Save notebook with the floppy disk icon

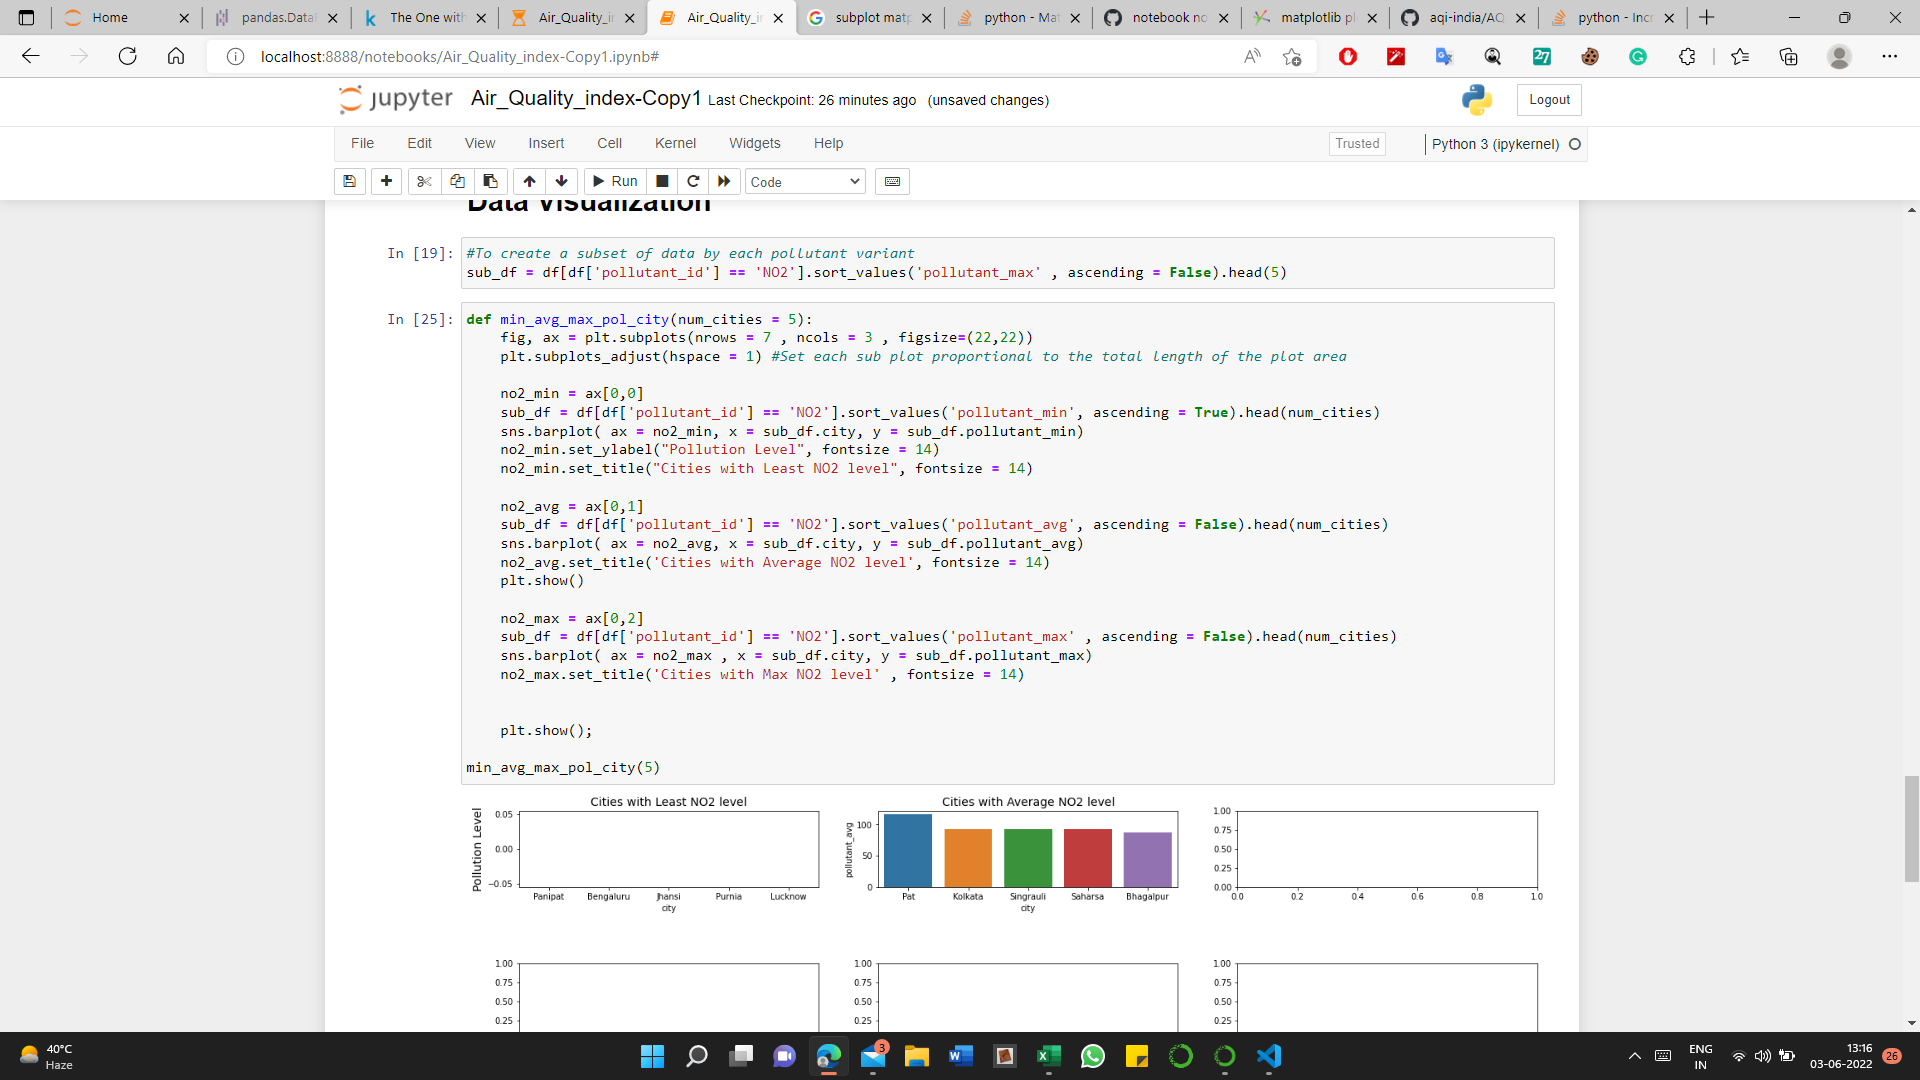(349, 181)
